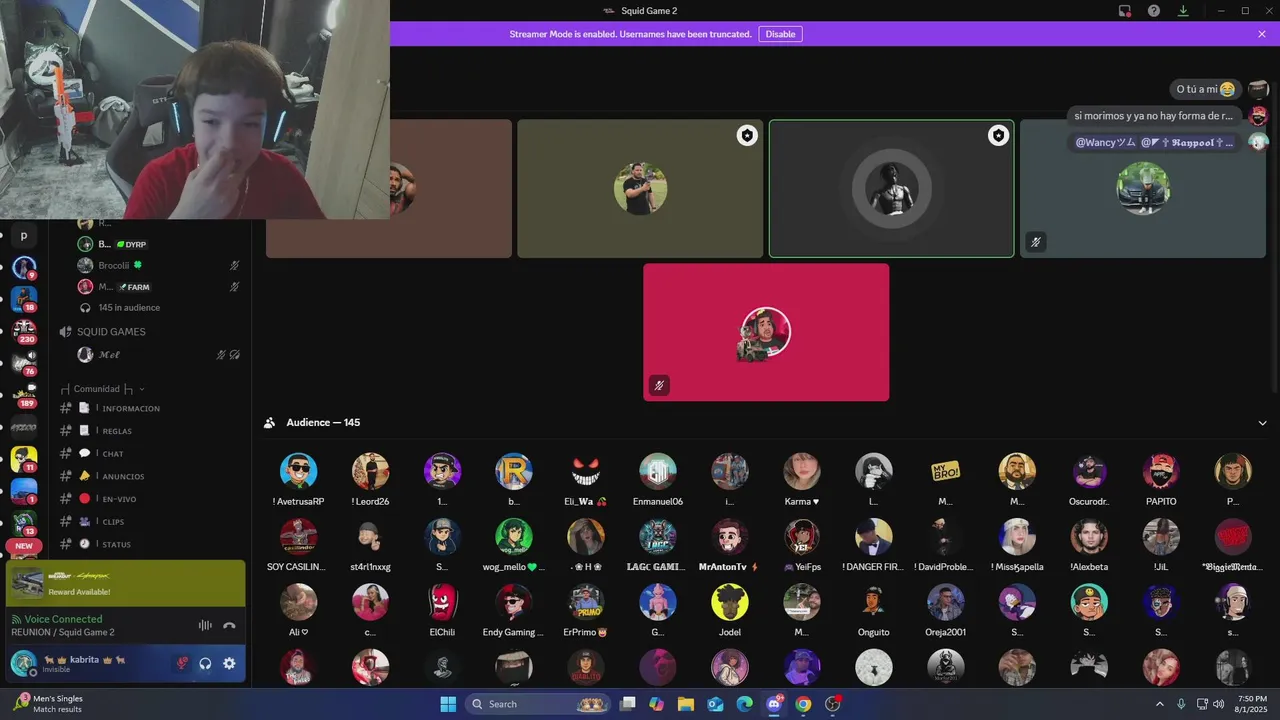Open the inbox icon in title bar
Screen dimensions: 1280x720
click(1125, 11)
